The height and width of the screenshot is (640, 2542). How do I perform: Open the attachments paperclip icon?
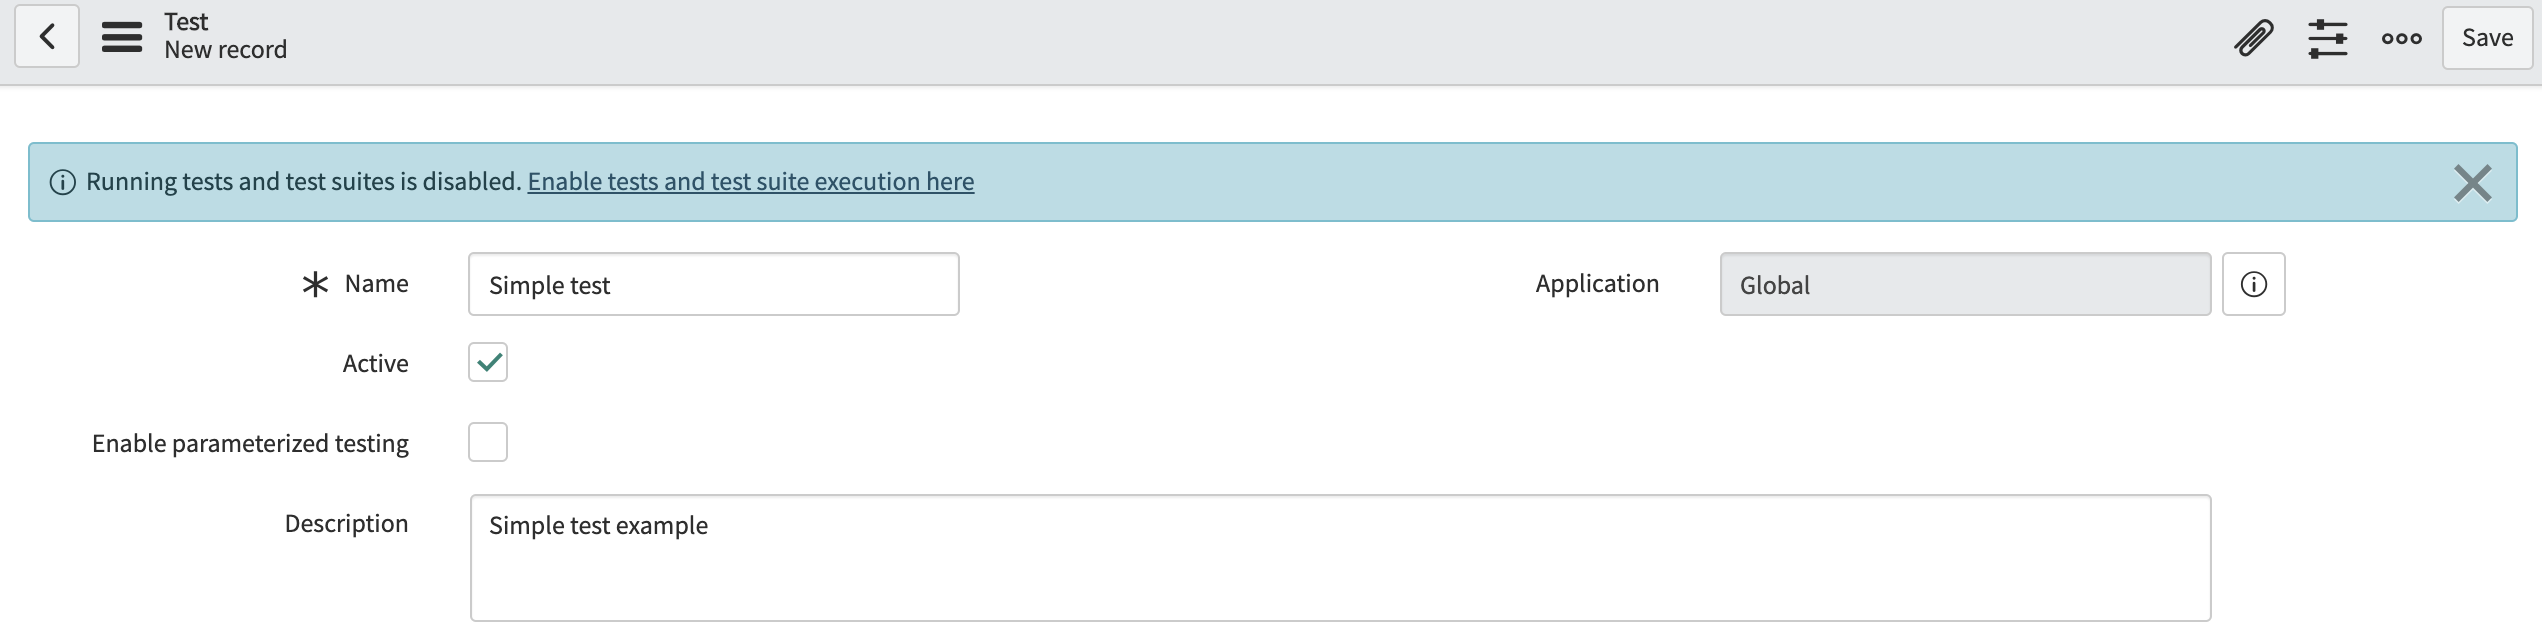tap(2254, 38)
